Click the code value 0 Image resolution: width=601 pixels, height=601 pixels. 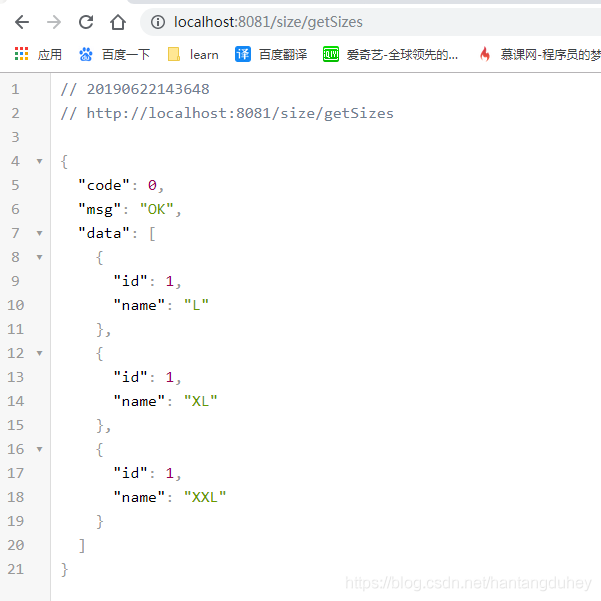[x=152, y=185]
